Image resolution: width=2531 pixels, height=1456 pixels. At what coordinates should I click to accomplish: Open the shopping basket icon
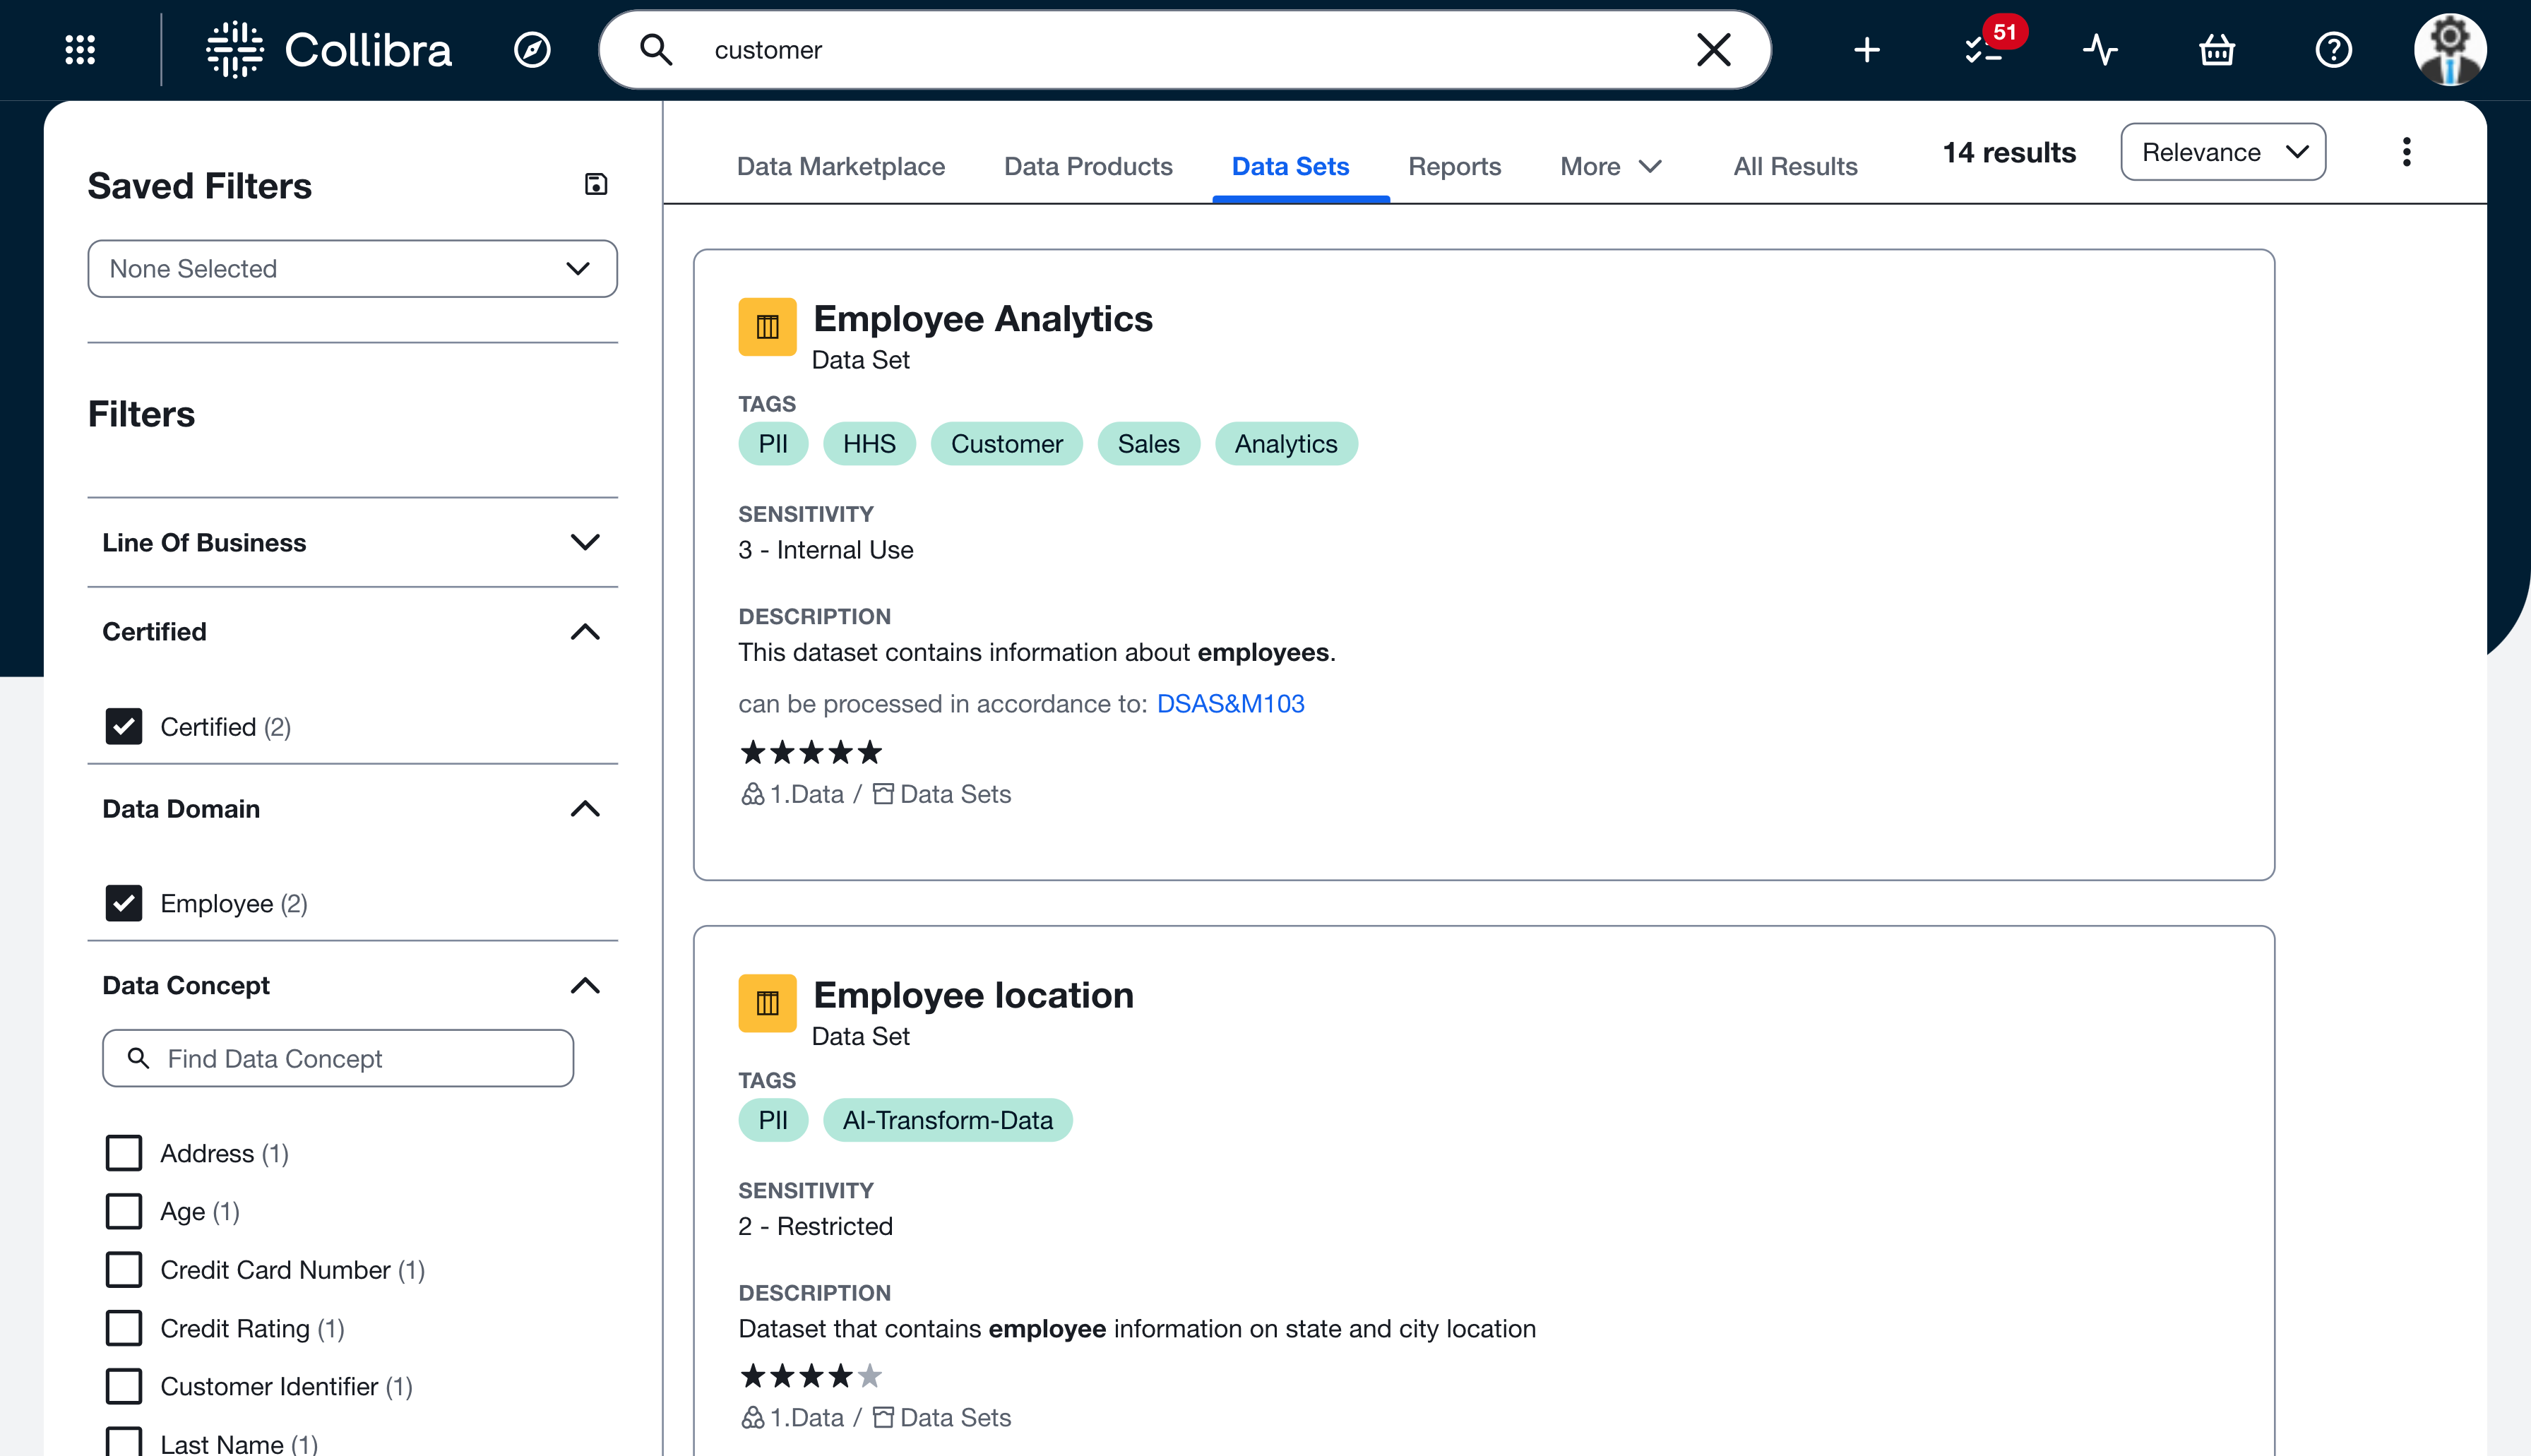click(x=2217, y=49)
